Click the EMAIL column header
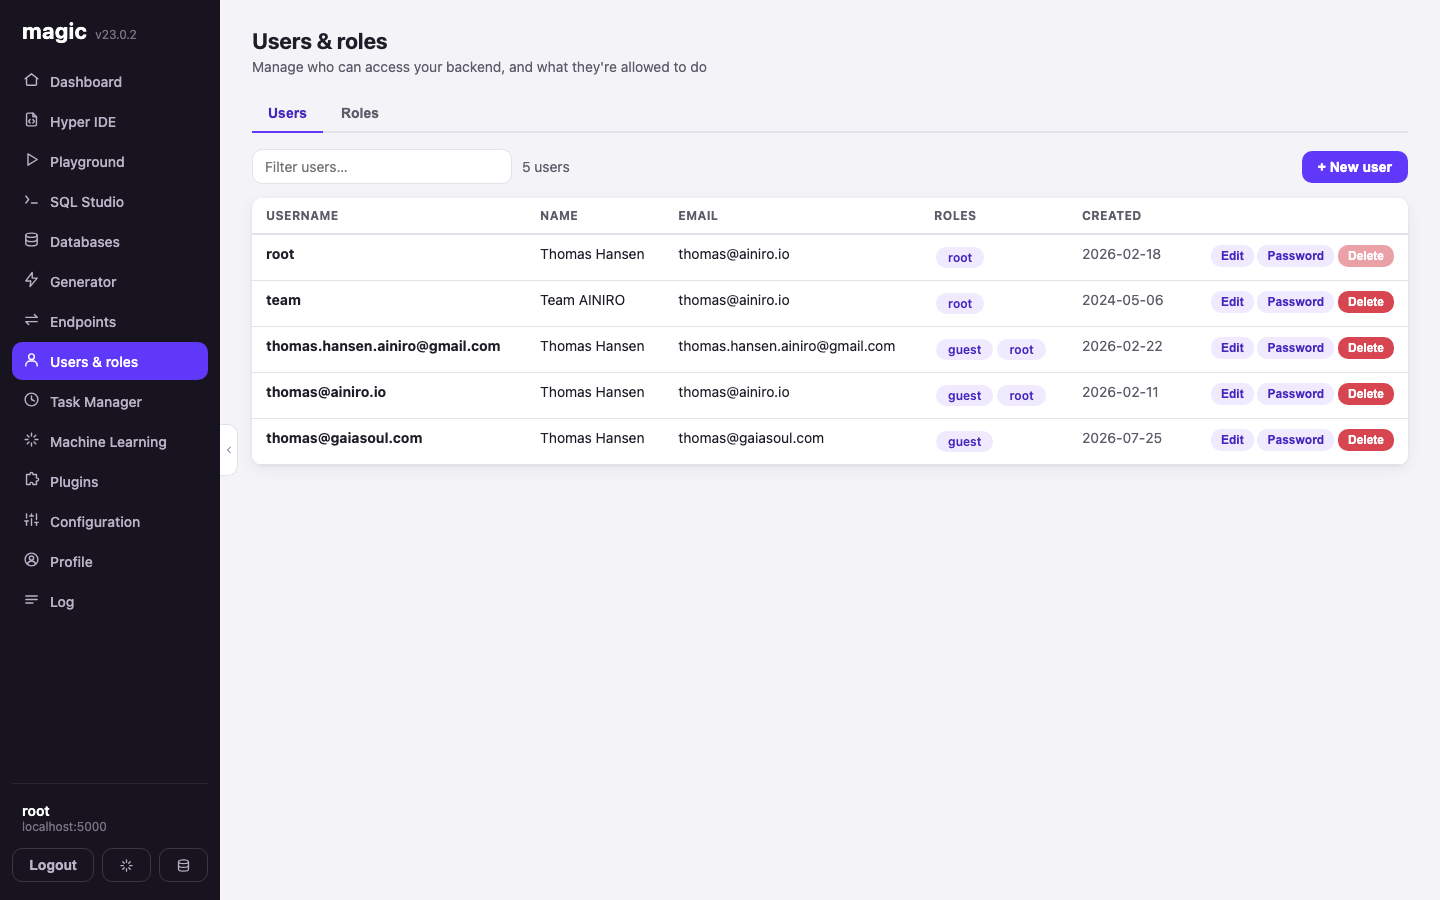 click(698, 216)
